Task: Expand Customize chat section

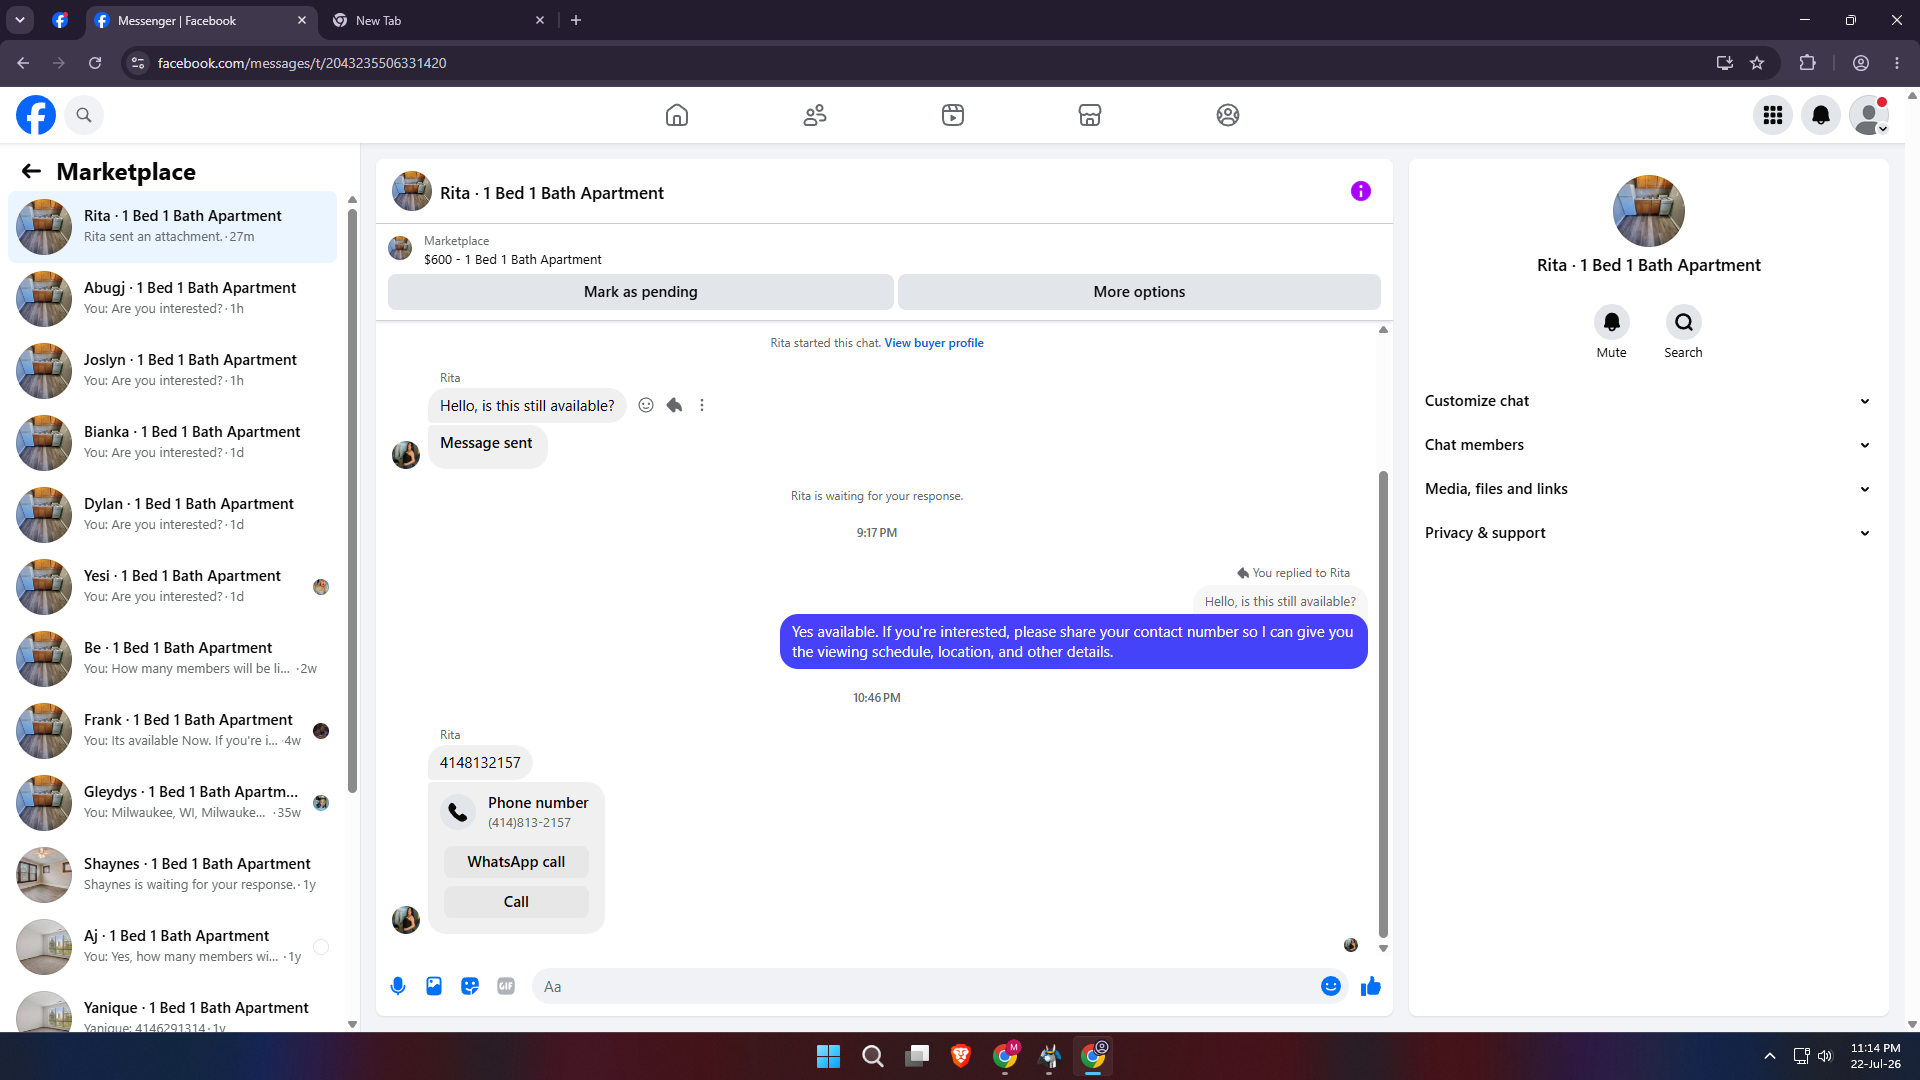Action: pyautogui.click(x=1648, y=401)
